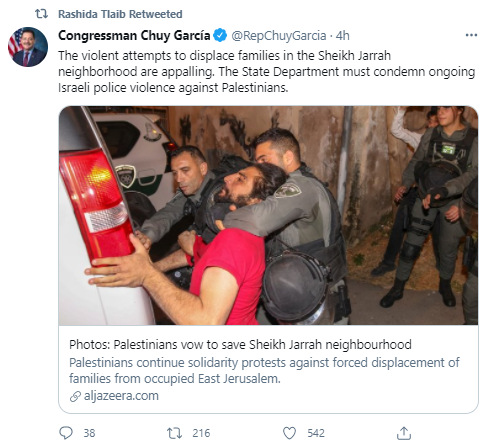This screenshot has width=488, height=448.
Task: Click the Congressman Chuy García display name
Action: 134,35
